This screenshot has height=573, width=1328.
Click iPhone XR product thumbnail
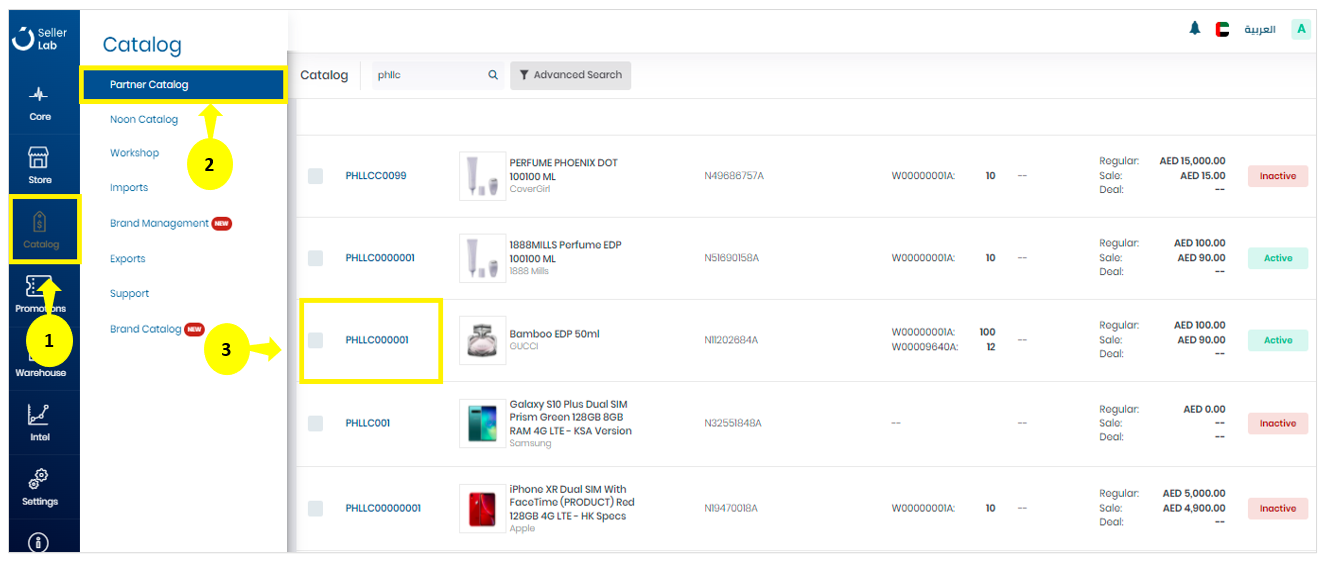point(482,508)
